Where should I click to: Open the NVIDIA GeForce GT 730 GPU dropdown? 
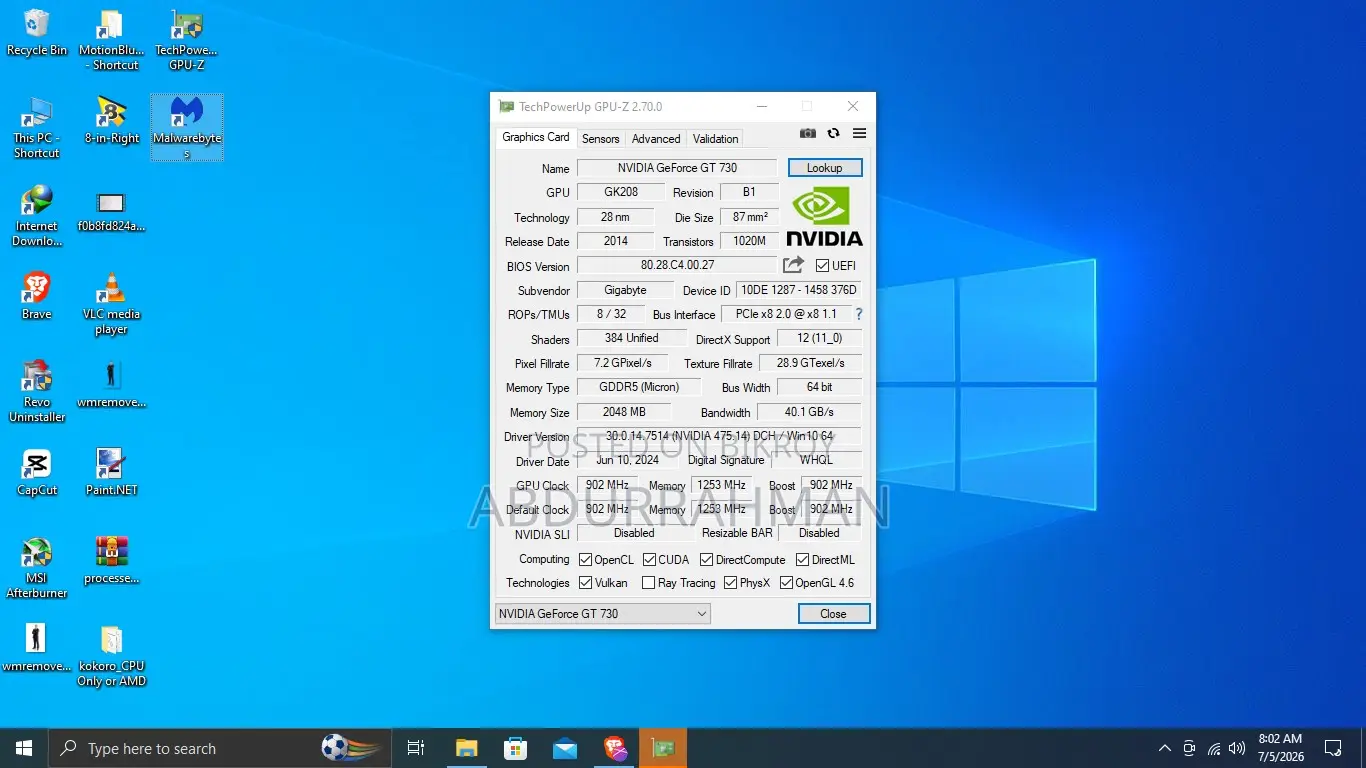tap(603, 613)
